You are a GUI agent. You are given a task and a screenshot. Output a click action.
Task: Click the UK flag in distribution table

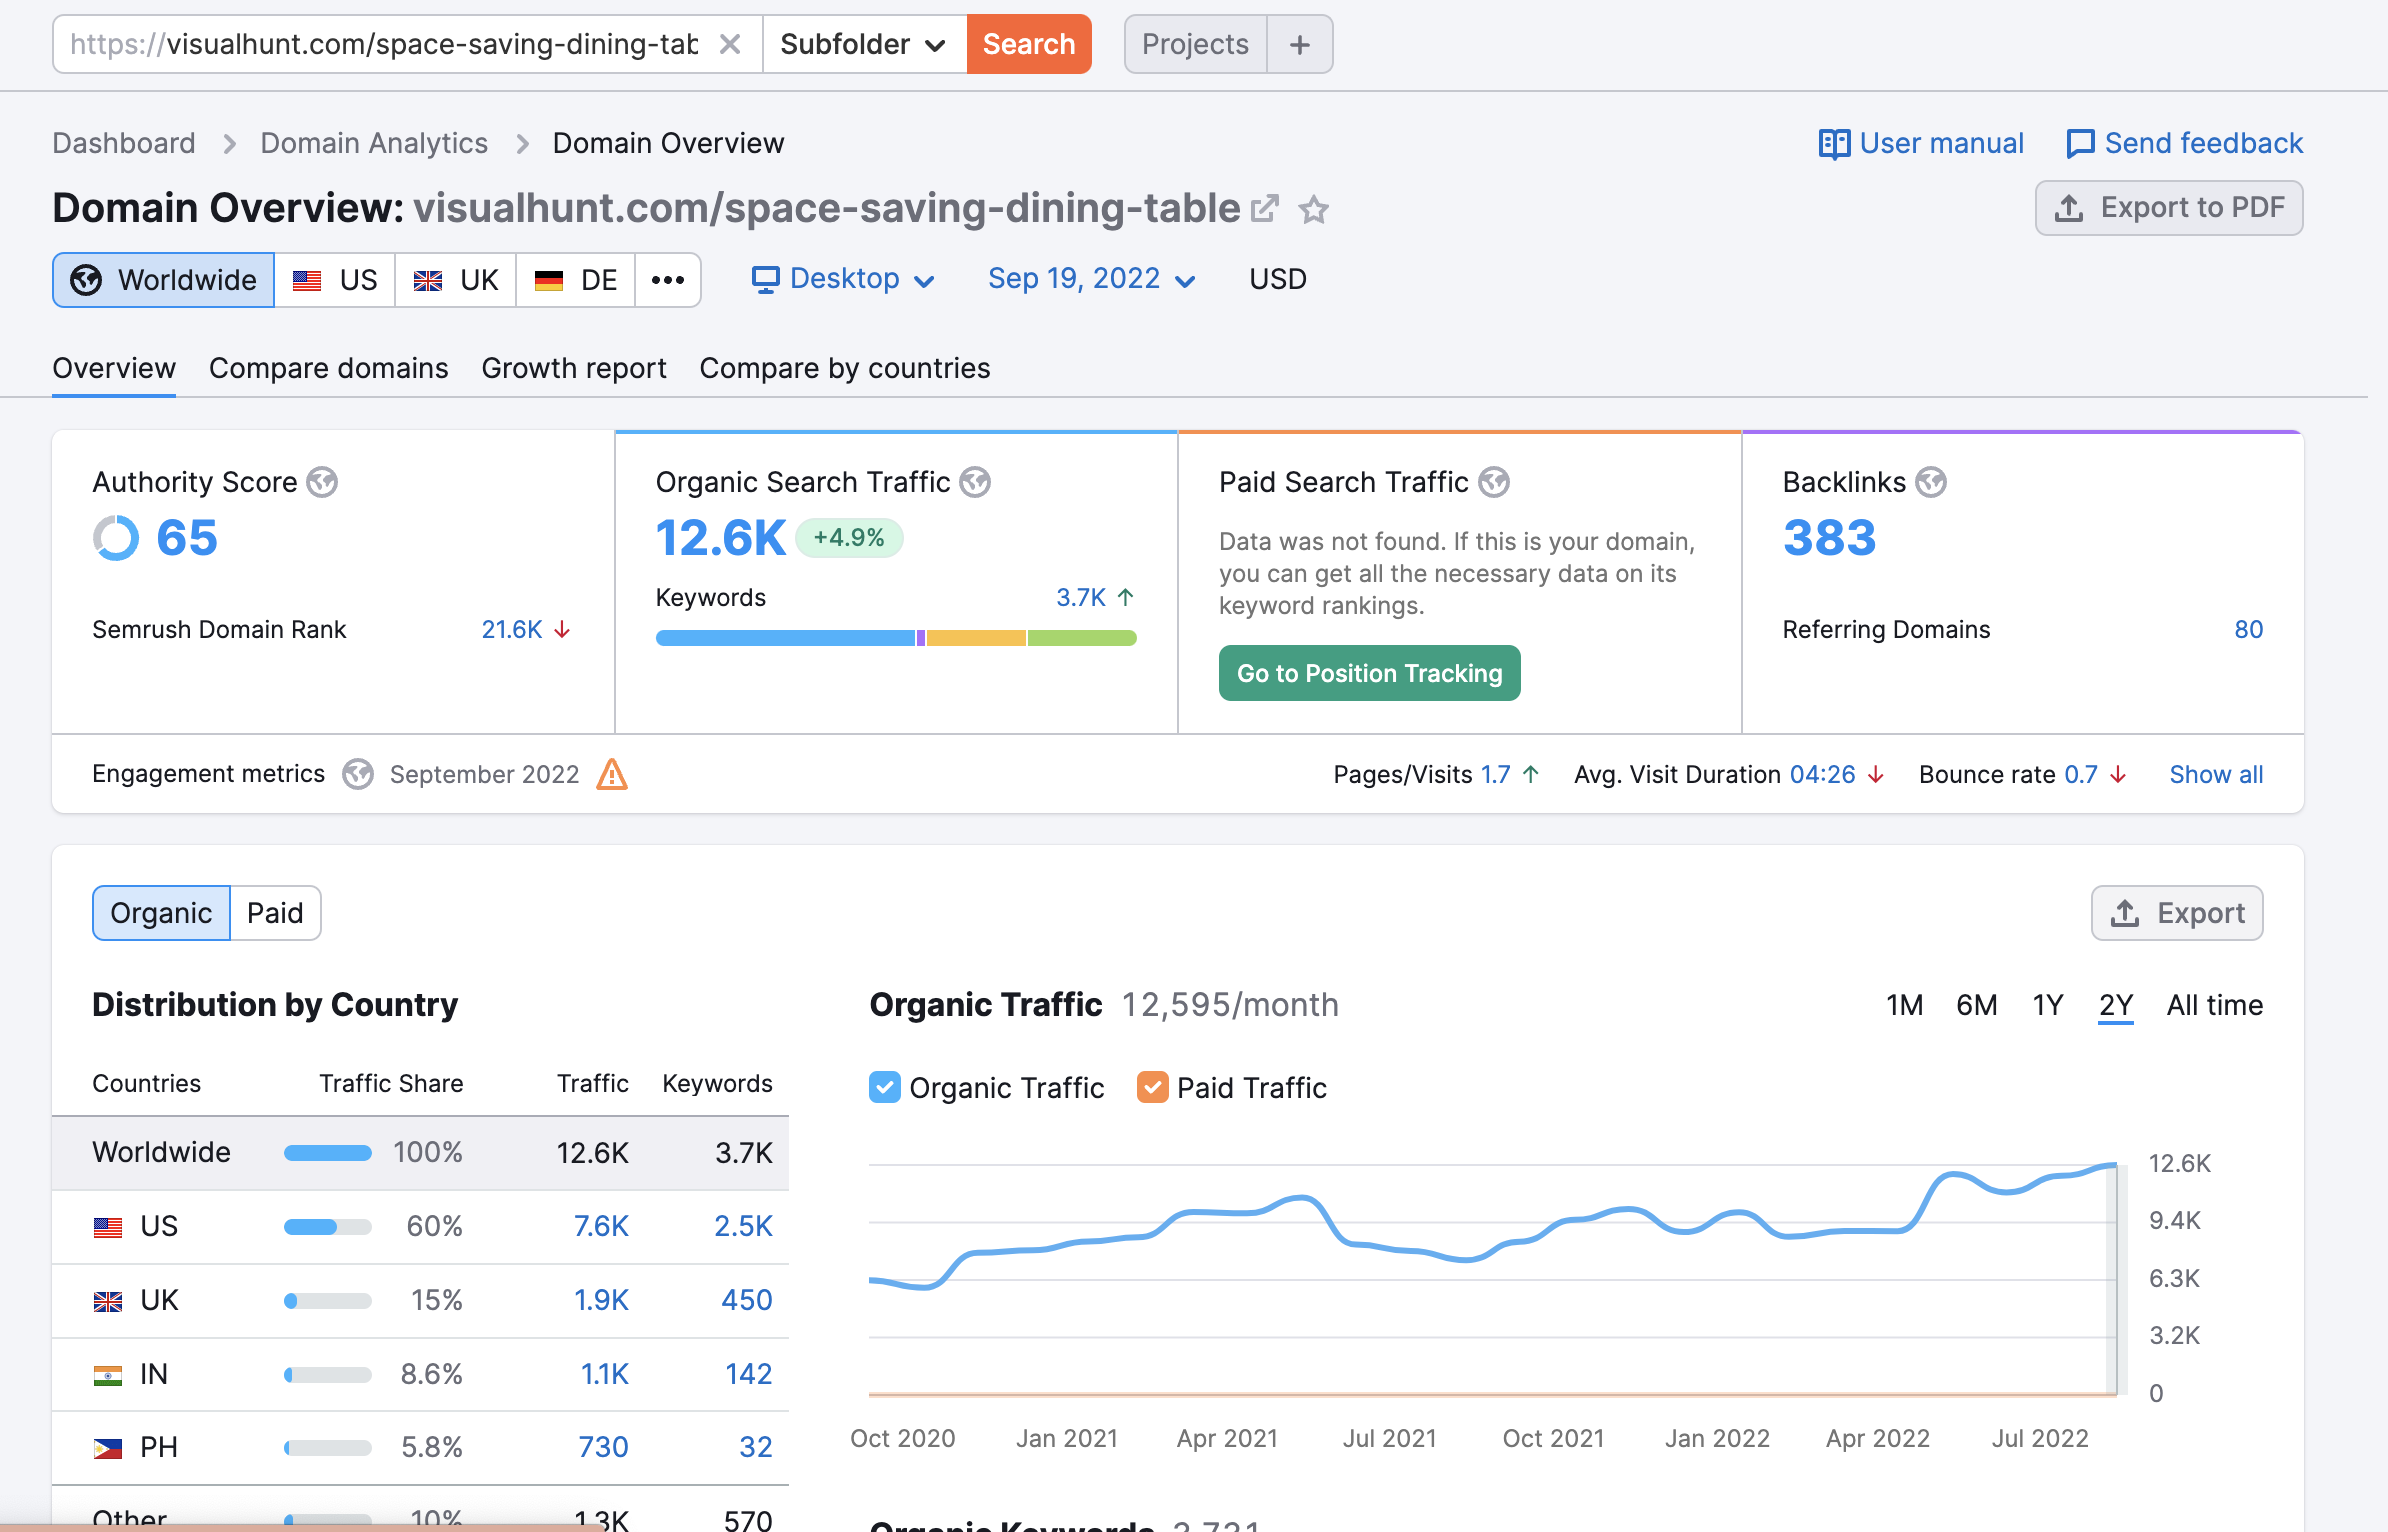pyautogui.click(x=108, y=1301)
